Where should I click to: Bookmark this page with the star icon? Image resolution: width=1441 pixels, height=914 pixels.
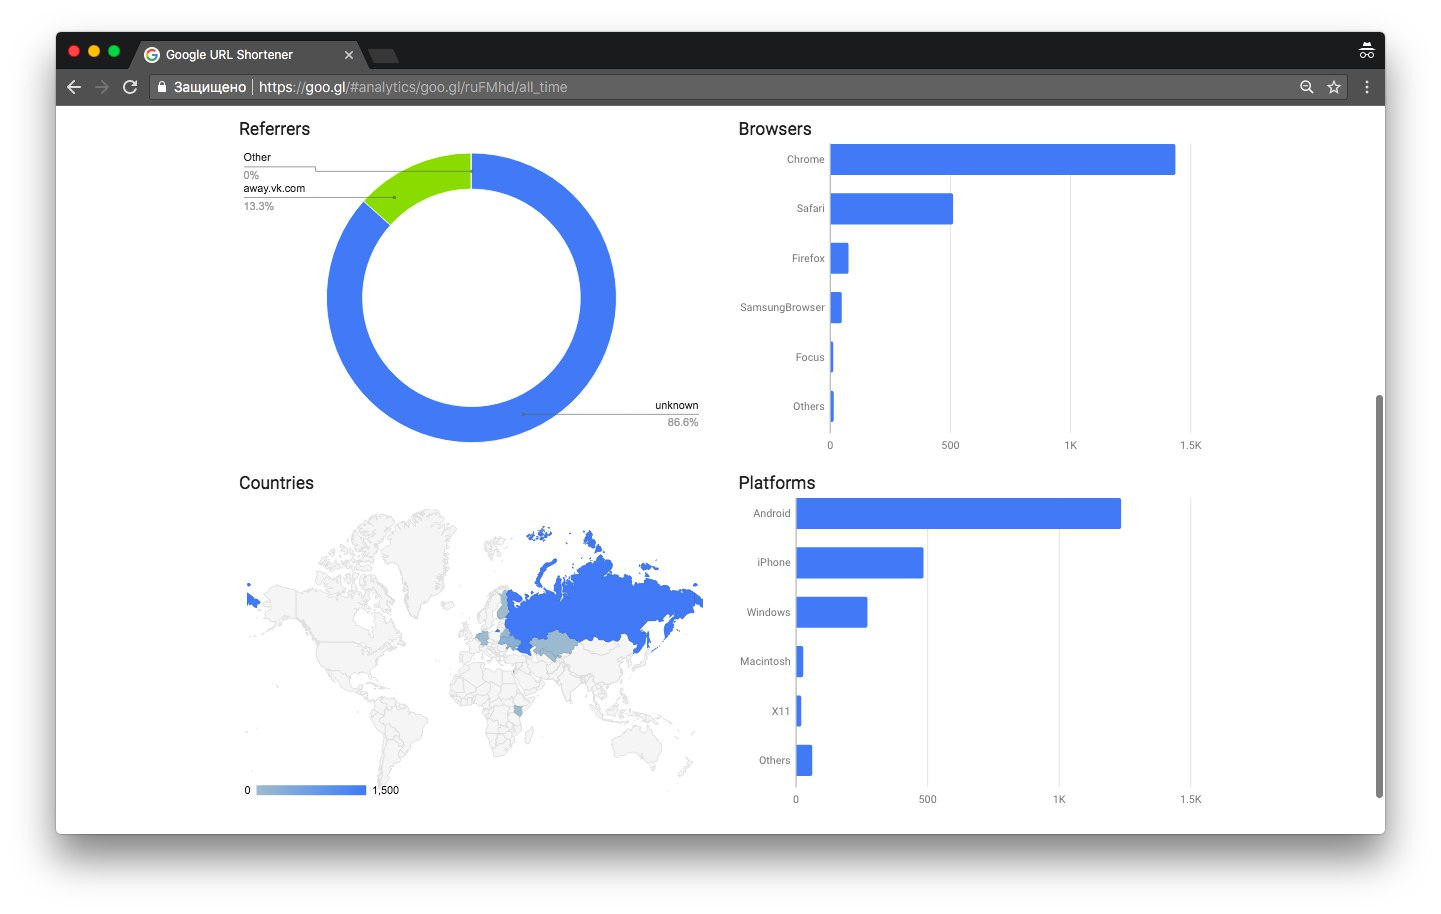(1334, 87)
